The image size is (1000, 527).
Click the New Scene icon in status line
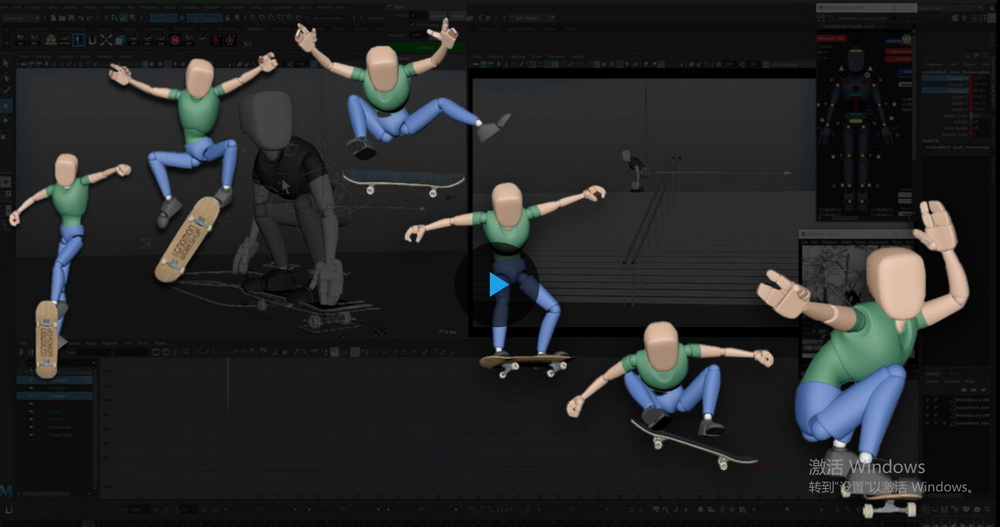point(54,19)
